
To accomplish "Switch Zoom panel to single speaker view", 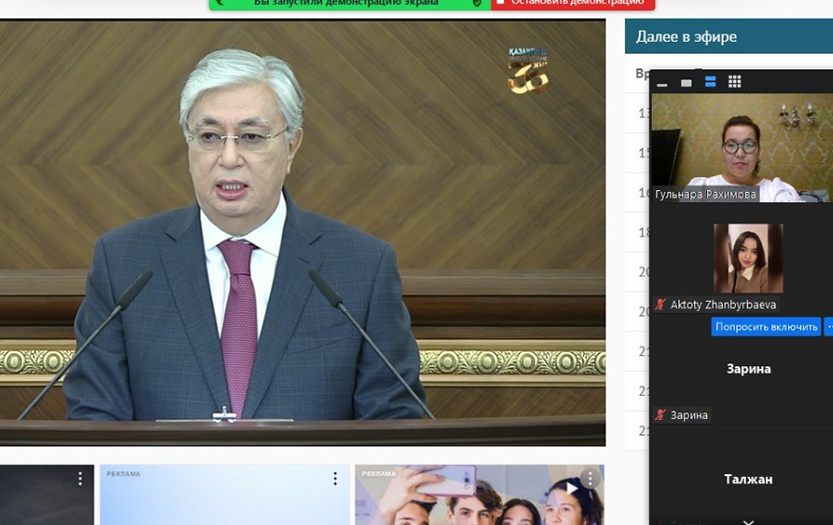I will click(686, 83).
